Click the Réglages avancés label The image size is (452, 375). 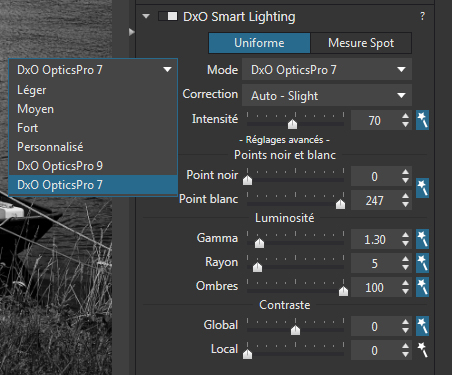[284, 140]
